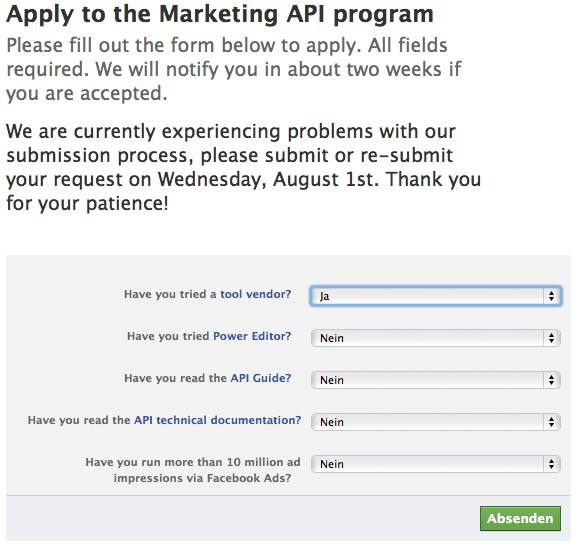Screen dimensions: 578x547
Task: Click the 'Apply to the Marketing API program' heading
Action: [220, 15]
